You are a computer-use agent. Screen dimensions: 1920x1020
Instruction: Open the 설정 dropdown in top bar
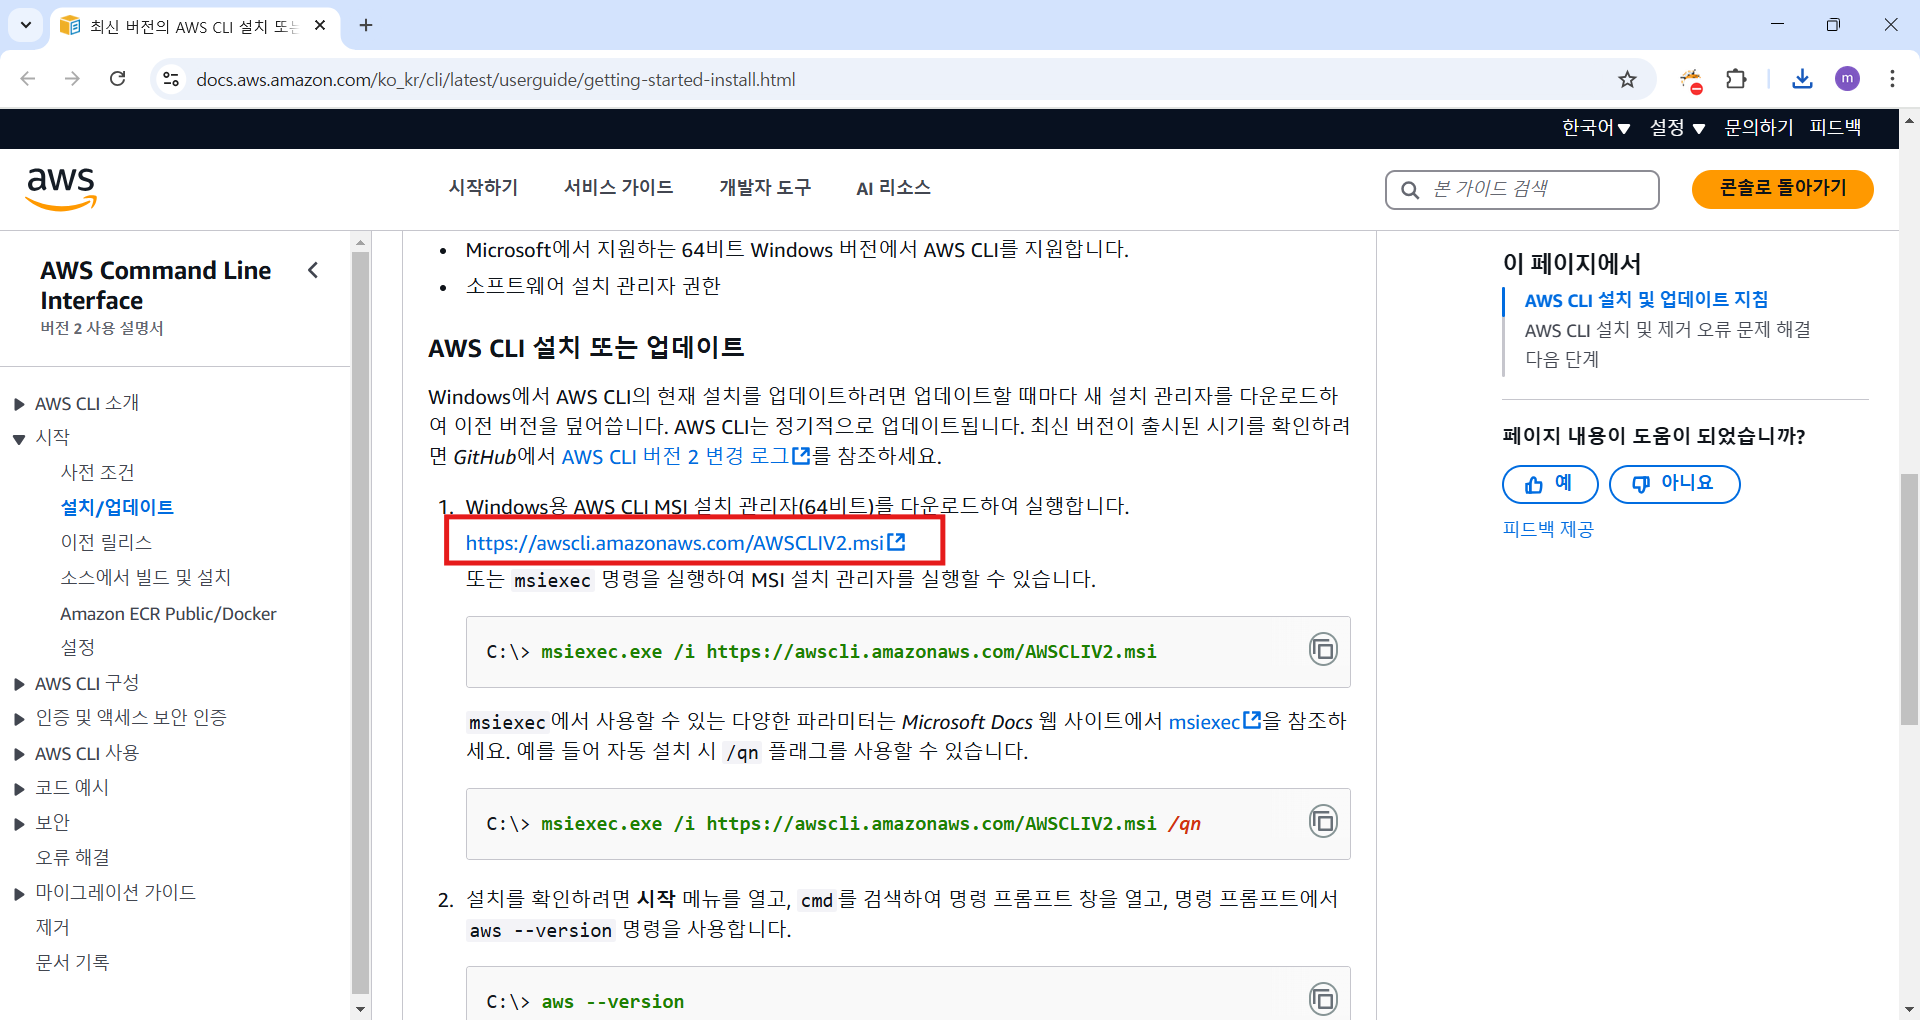[1677, 128]
